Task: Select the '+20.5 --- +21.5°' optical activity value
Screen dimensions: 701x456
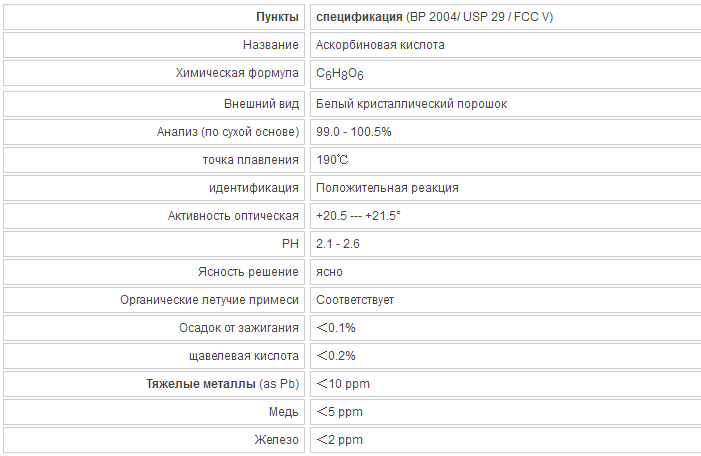Action: tap(358, 216)
